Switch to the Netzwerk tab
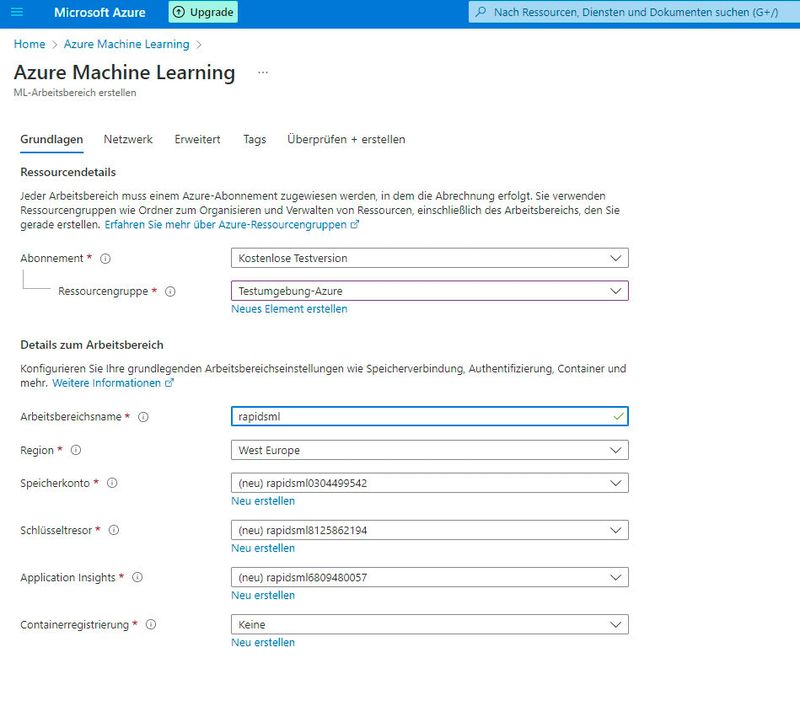The image size is (800, 722). (x=128, y=139)
